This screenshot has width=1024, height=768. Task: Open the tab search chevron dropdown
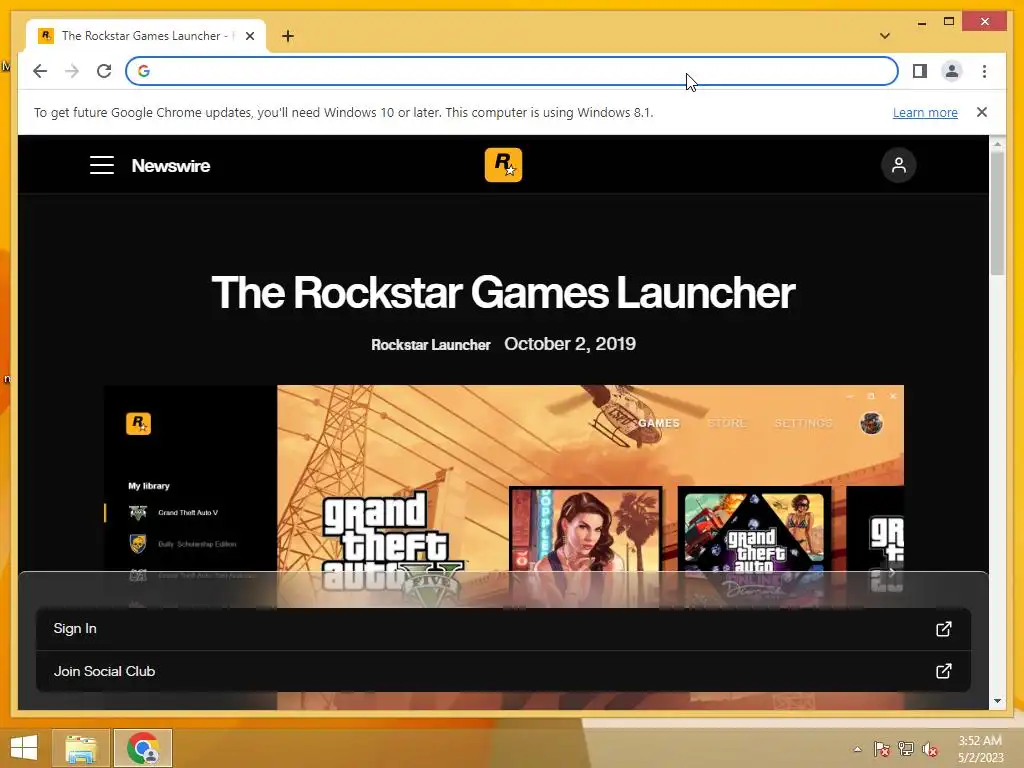pyautogui.click(x=885, y=36)
